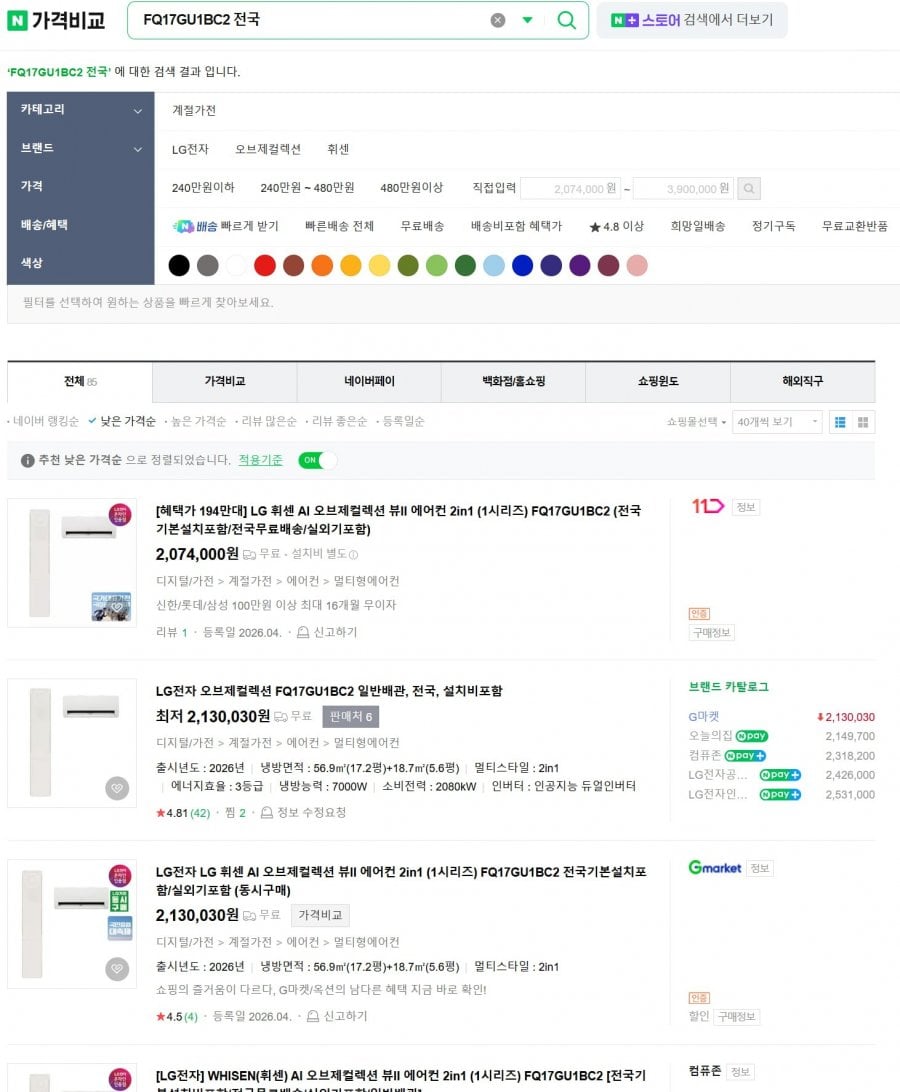The width and height of the screenshot is (900, 1092).
Task: Switch to list view icon
Action: coord(840,422)
